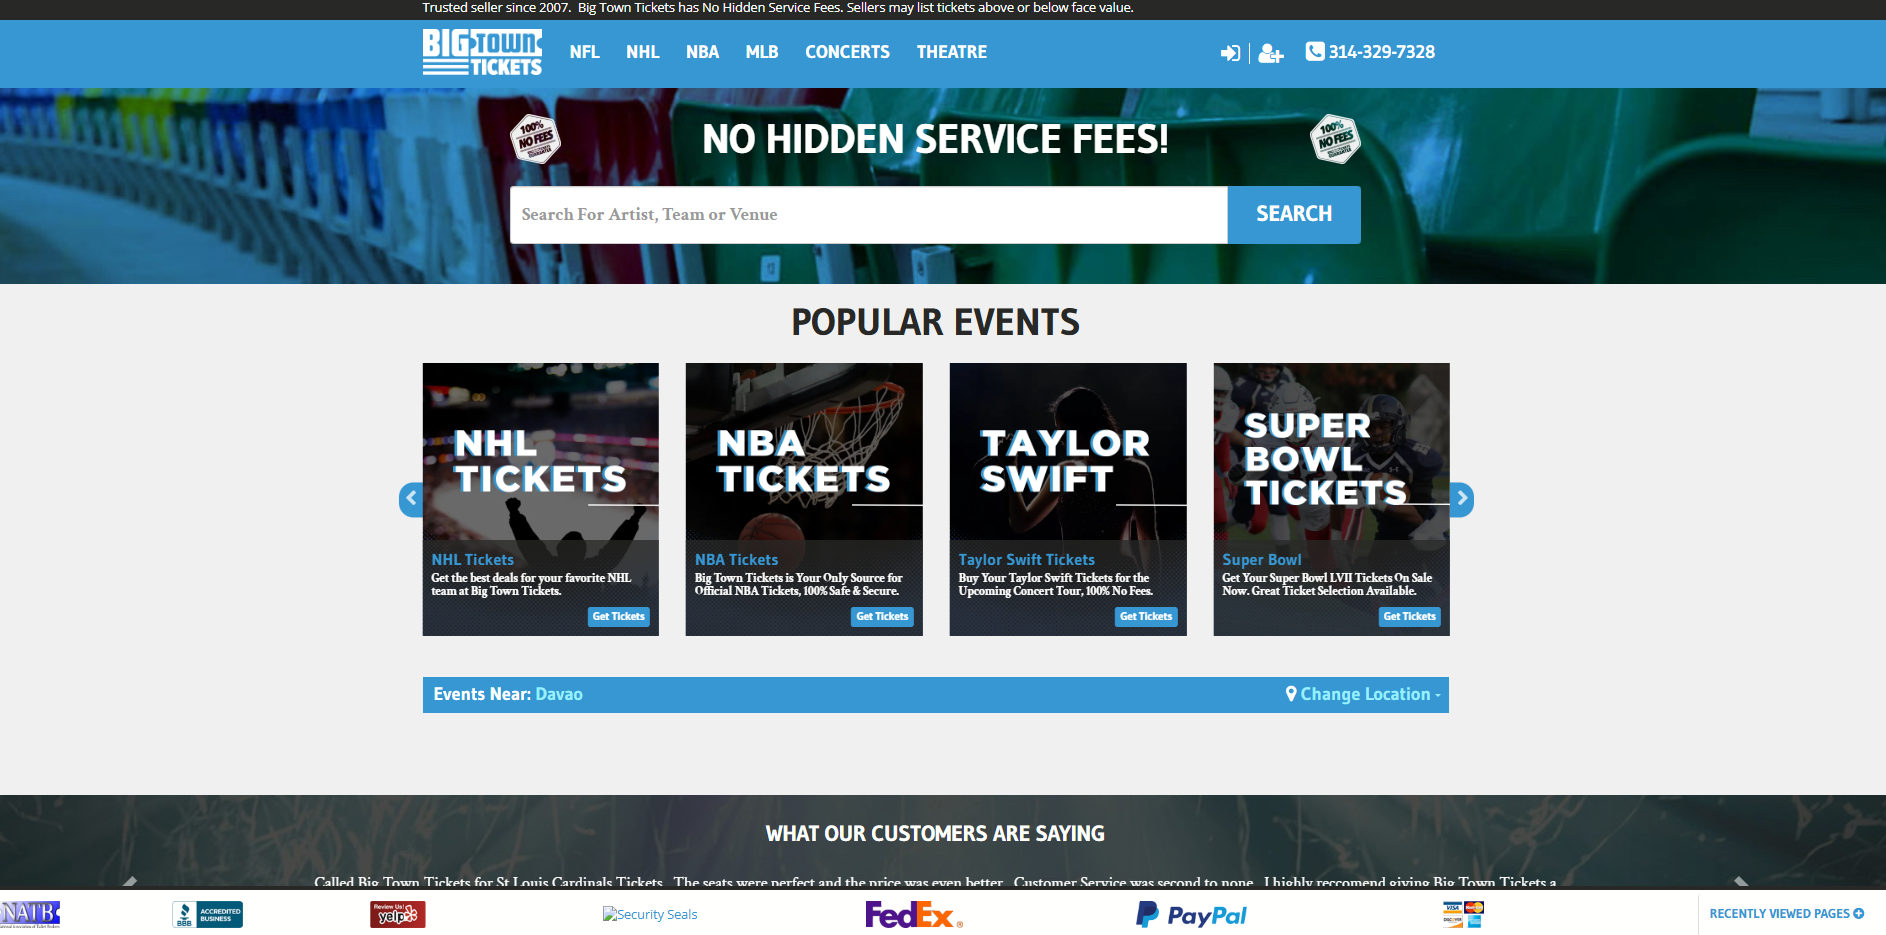Screen dimensions: 1886x935
Task: Click the location pin icon
Action: pos(1291,694)
